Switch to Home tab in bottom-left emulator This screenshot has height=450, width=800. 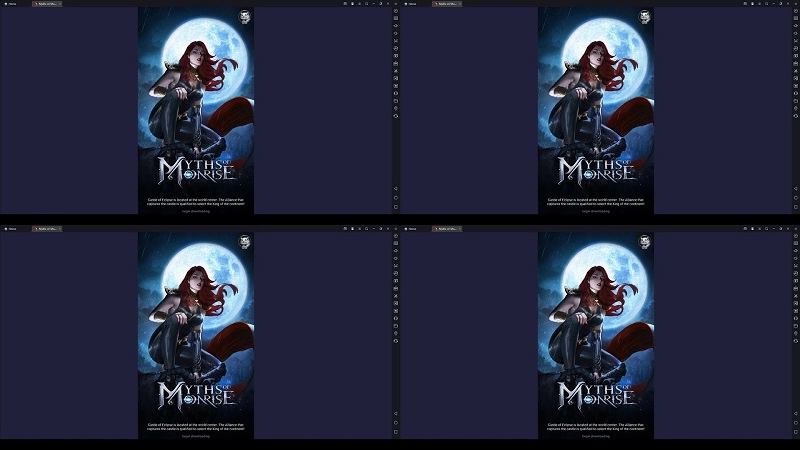point(10,229)
